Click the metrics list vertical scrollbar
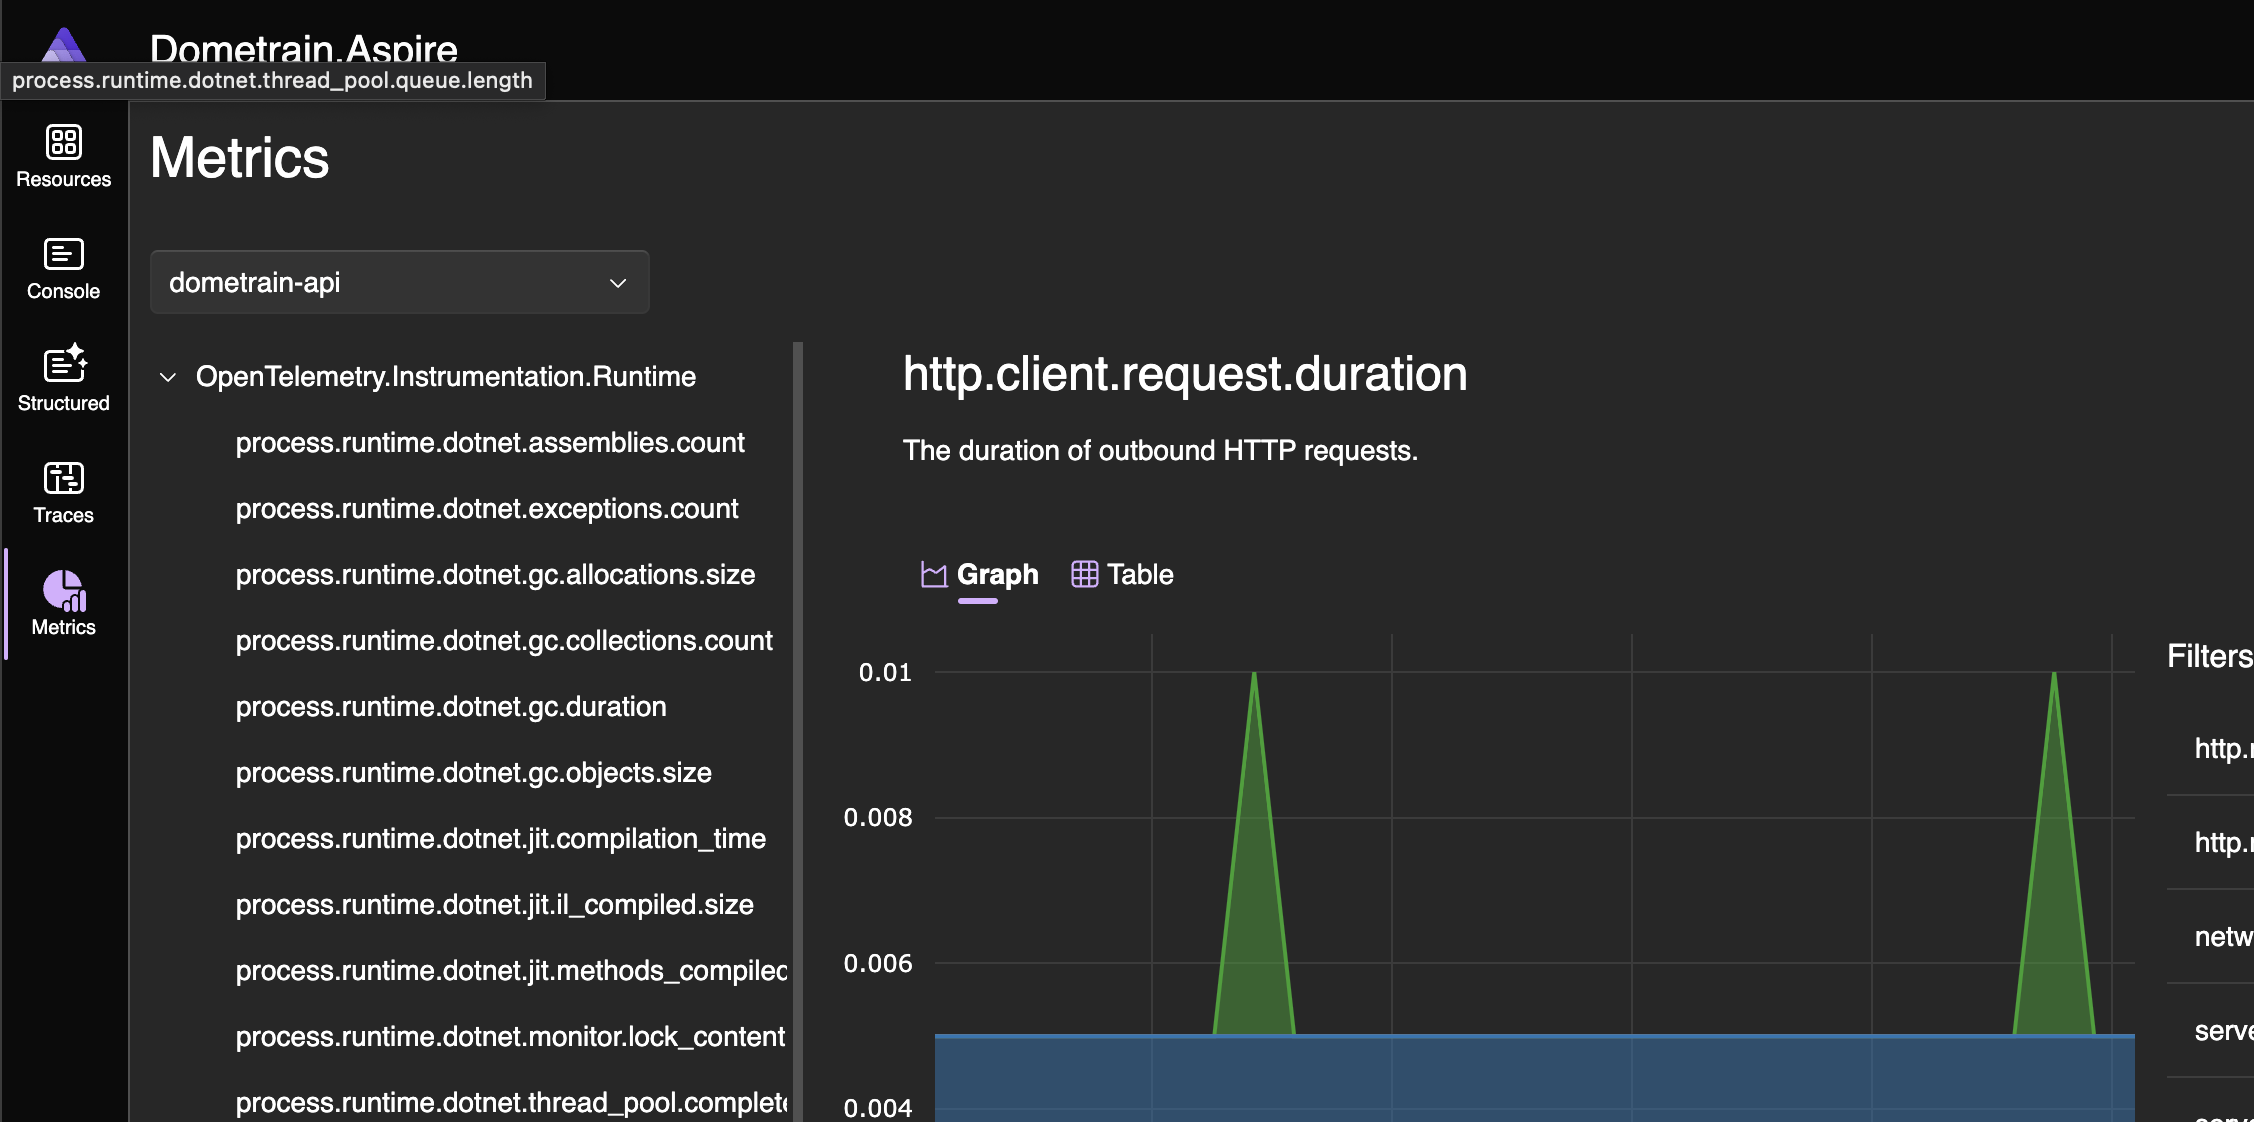2254x1122 pixels. click(x=797, y=700)
